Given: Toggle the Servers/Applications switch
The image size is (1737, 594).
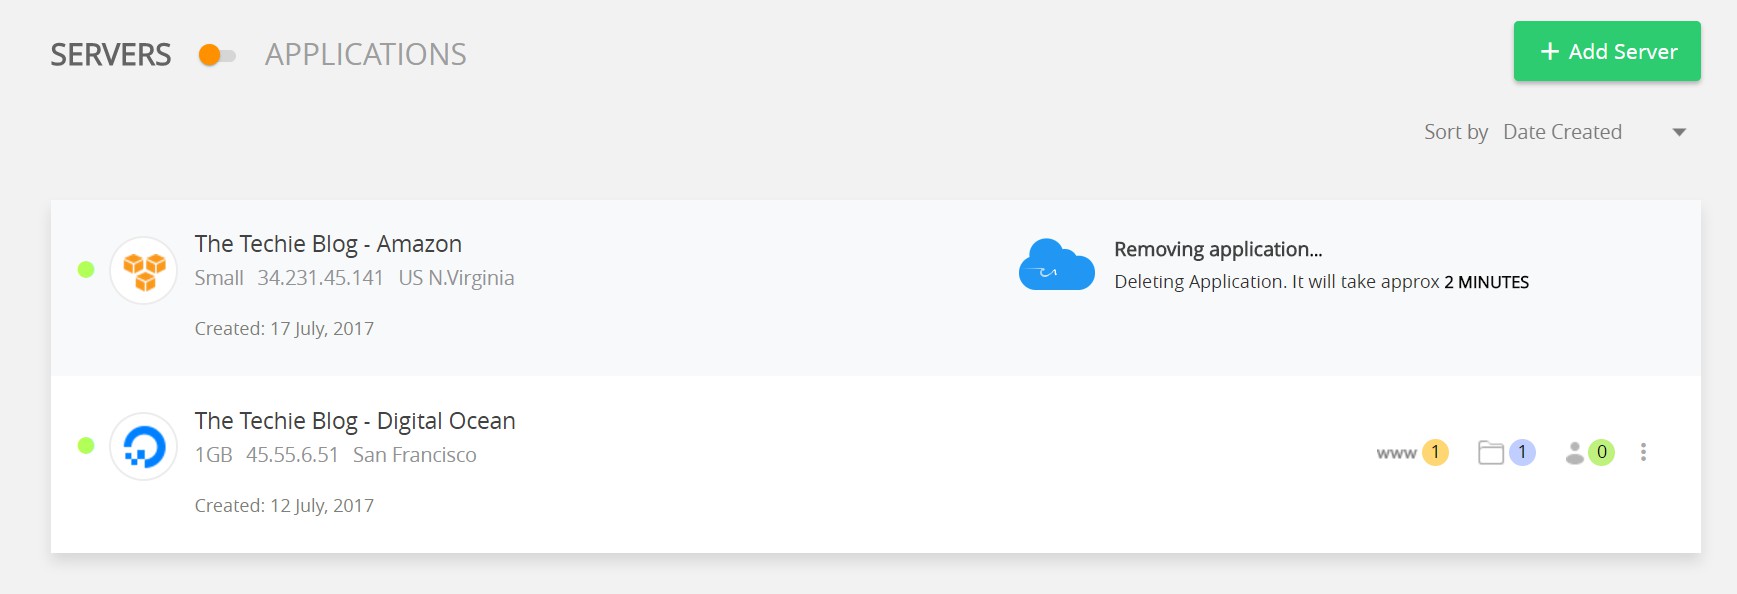Looking at the screenshot, I should click(217, 55).
